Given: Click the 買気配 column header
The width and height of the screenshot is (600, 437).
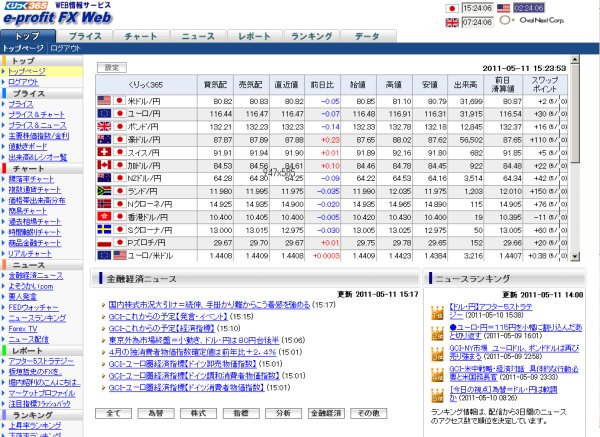Looking at the screenshot, I should [215, 85].
